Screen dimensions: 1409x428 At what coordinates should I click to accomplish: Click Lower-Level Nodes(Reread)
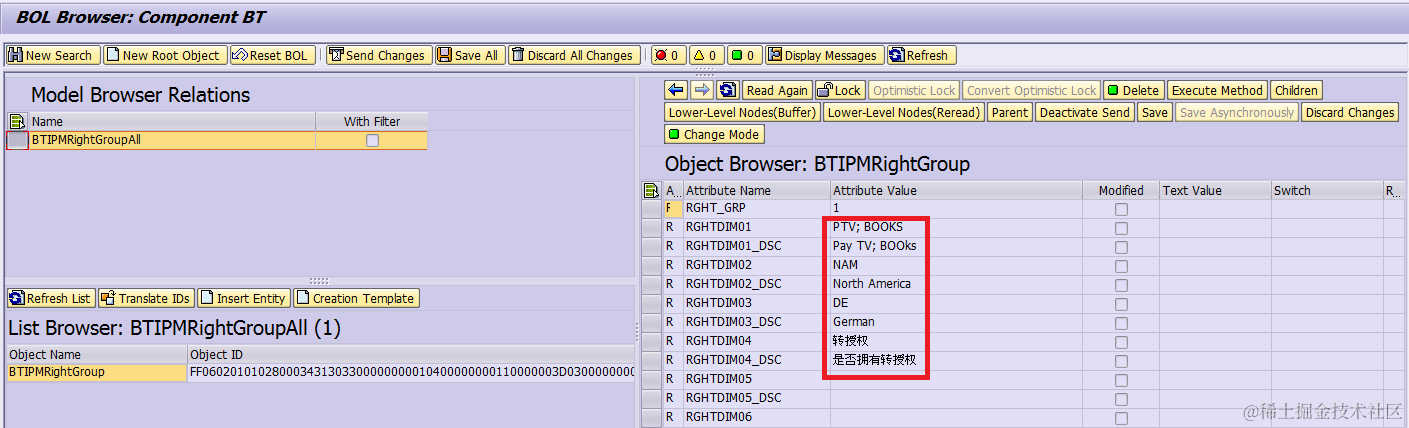(904, 112)
